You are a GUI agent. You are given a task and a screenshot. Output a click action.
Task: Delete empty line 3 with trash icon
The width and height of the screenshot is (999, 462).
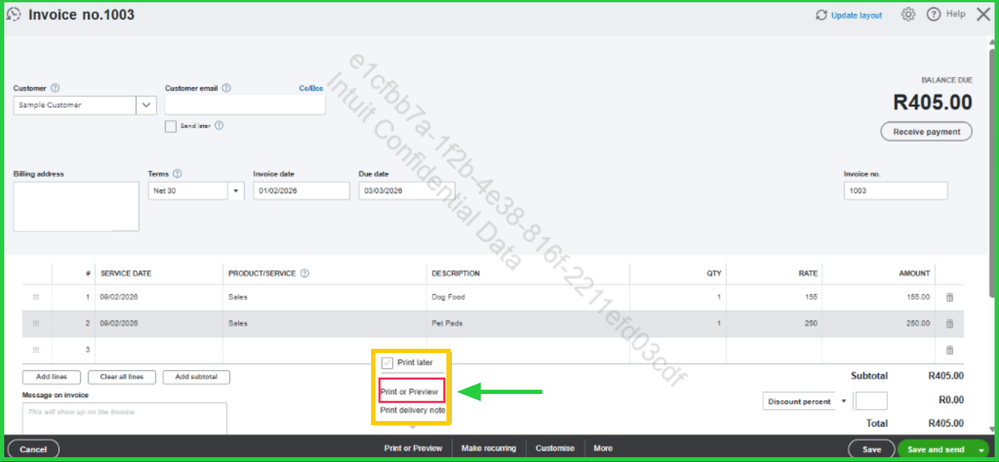coord(949,350)
